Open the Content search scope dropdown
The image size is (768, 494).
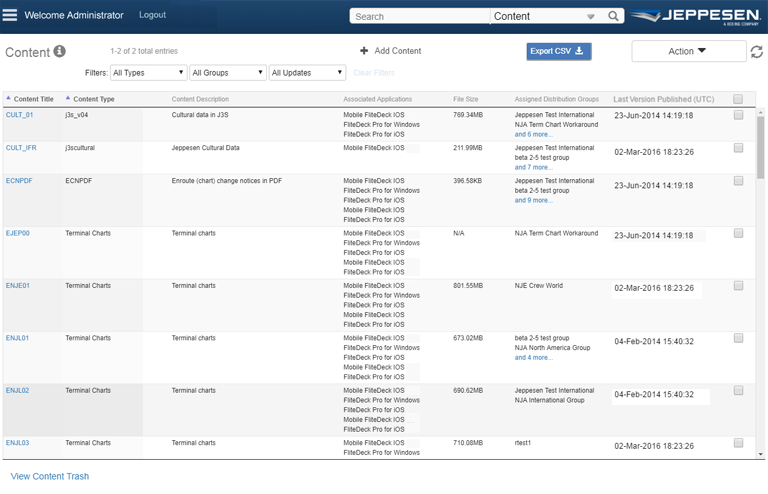544,16
